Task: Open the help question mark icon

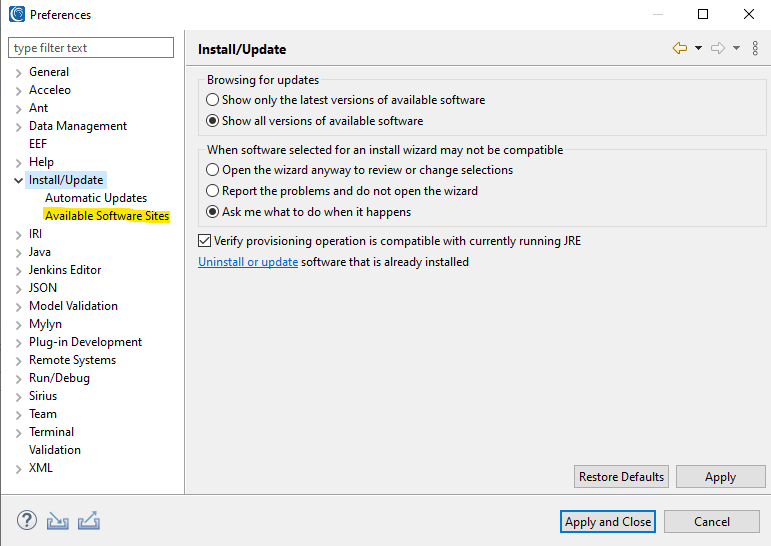Action: click(27, 520)
